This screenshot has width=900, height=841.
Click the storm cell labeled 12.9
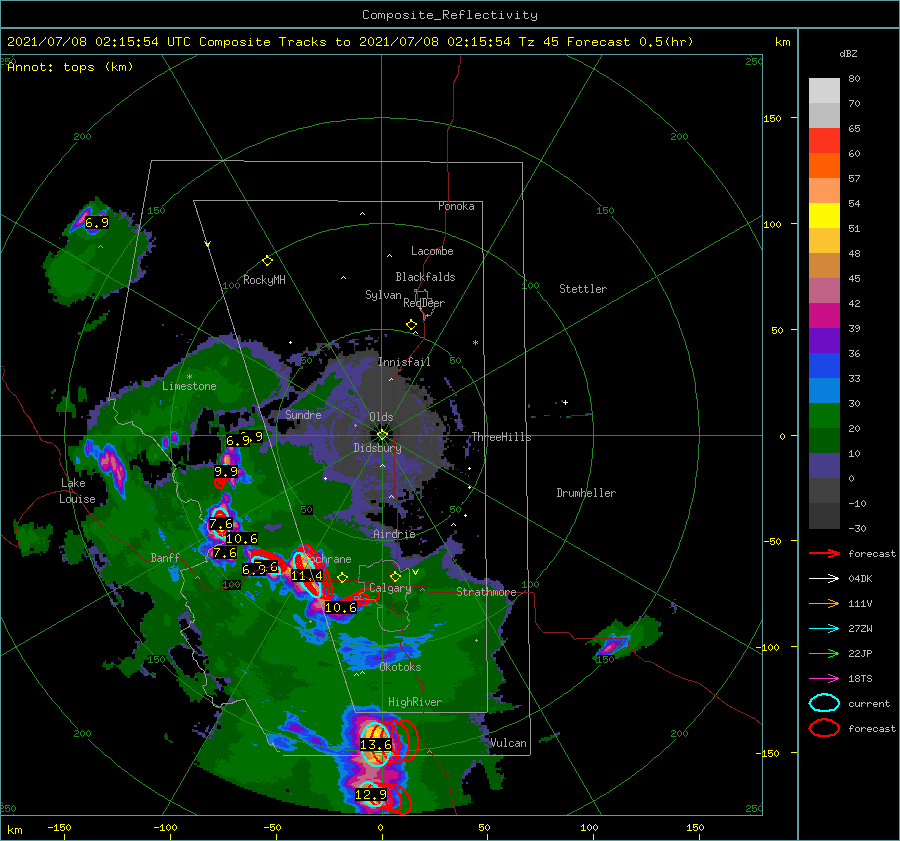[x=371, y=795]
